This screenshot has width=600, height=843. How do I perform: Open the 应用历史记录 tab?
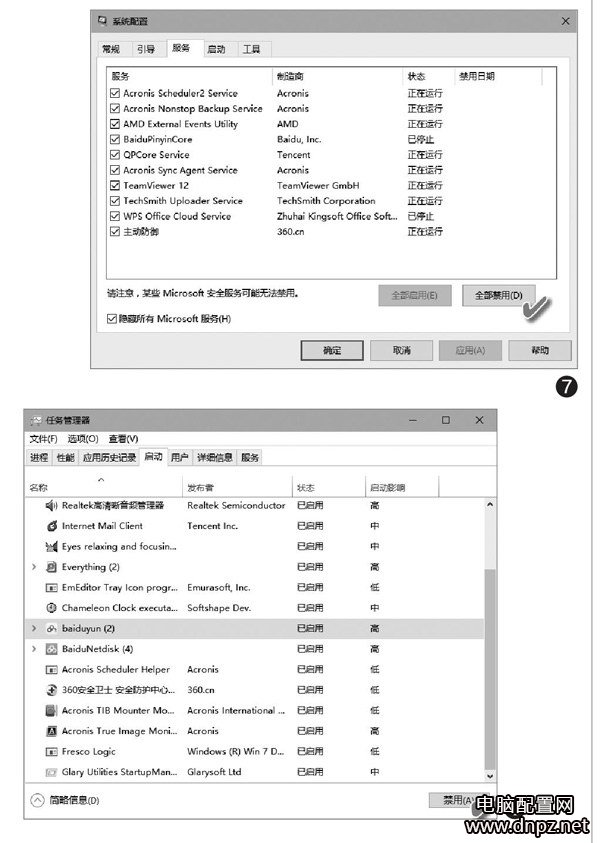109,458
